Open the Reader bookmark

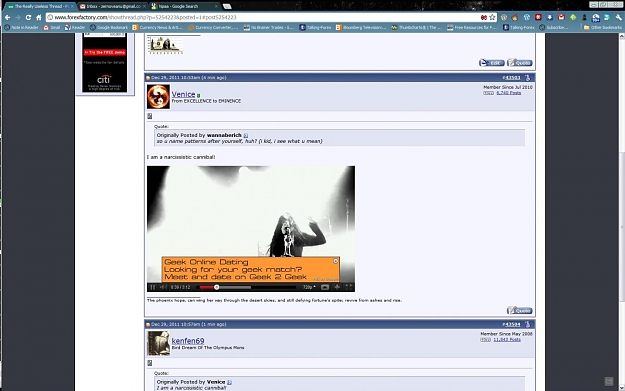[x=75, y=28]
